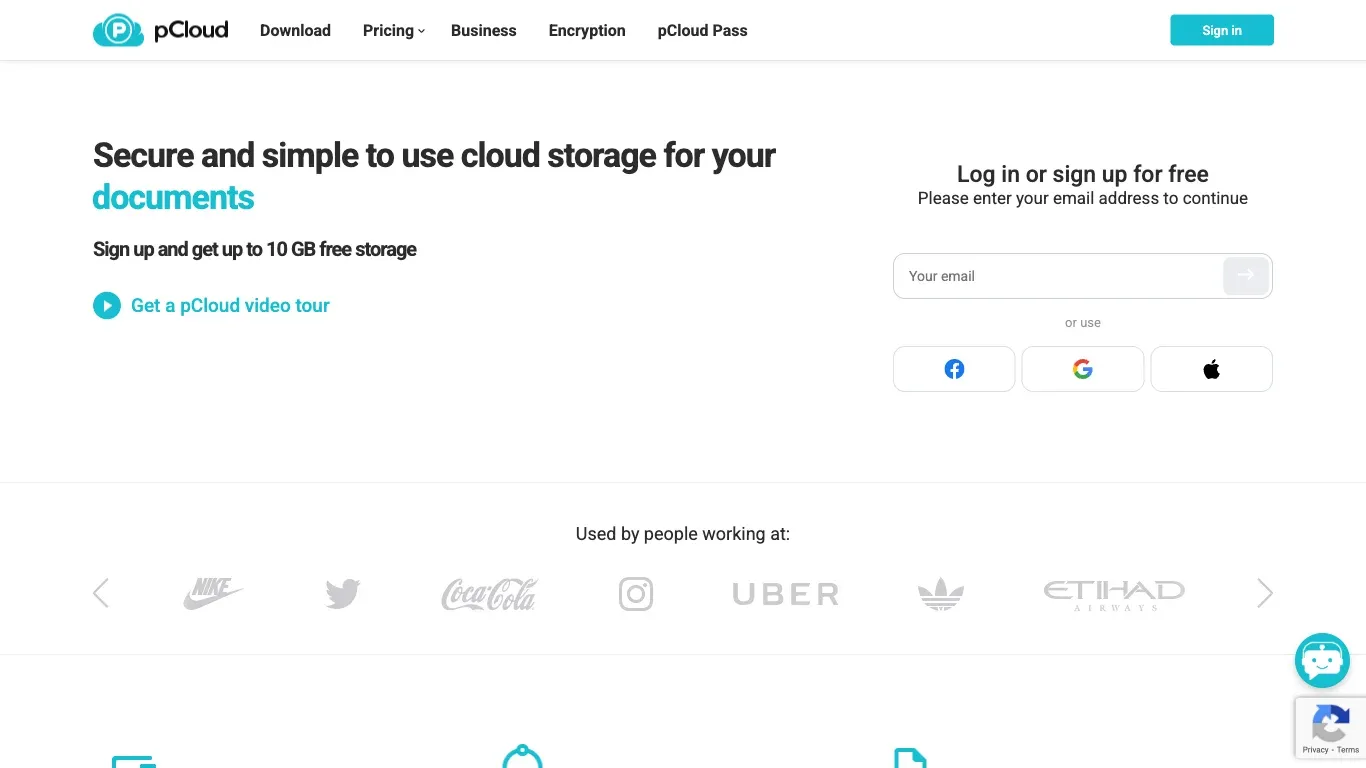Open the reCAPTCHA Privacy link
Screen dimensions: 1366x768
tap(1315, 750)
